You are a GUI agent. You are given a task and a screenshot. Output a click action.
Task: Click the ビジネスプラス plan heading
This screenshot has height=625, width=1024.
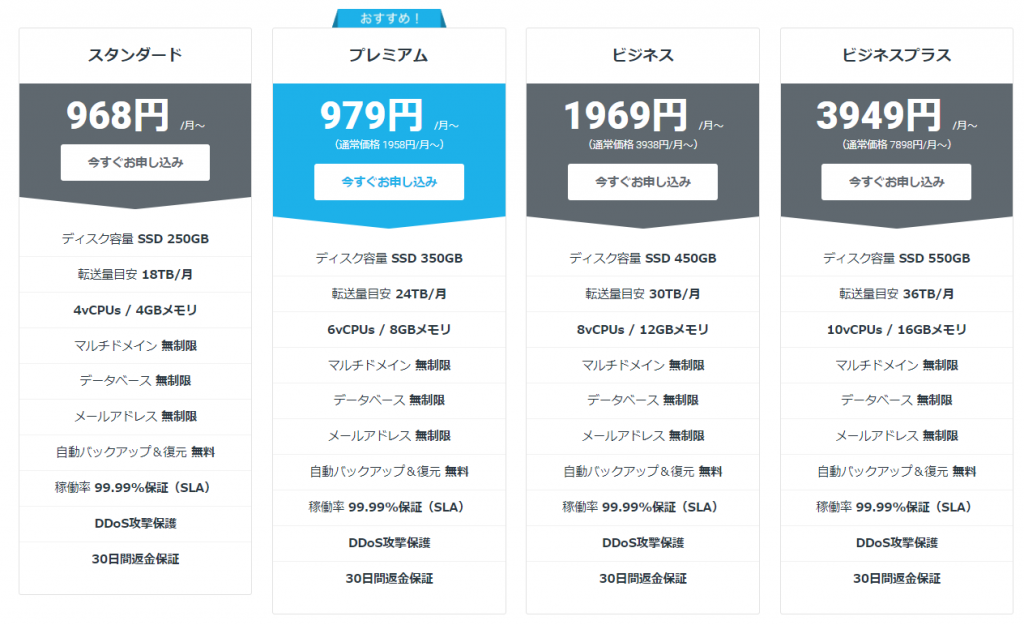coord(896,55)
